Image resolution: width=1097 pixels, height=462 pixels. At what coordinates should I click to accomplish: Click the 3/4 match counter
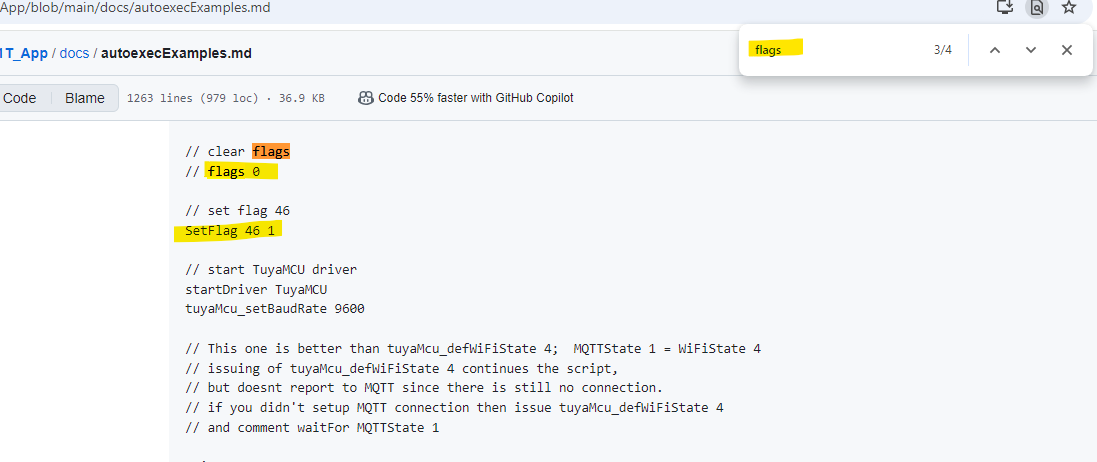pos(942,50)
